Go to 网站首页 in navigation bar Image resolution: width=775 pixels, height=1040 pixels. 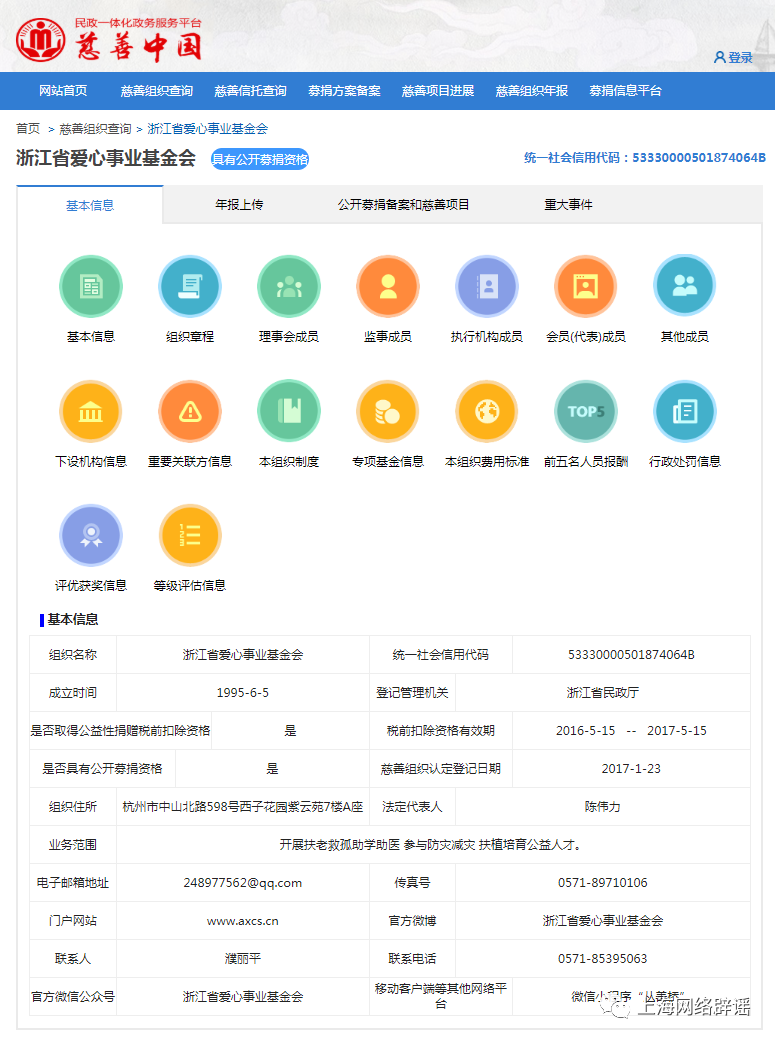[63, 91]
